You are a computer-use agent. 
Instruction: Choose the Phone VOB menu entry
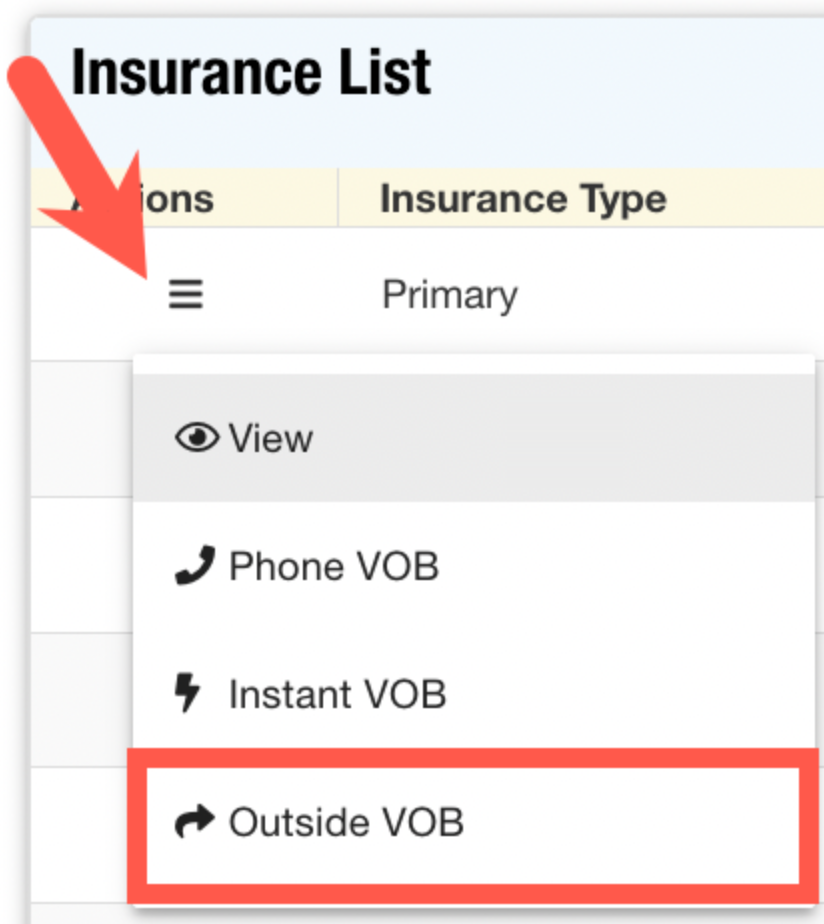point(334,566)
